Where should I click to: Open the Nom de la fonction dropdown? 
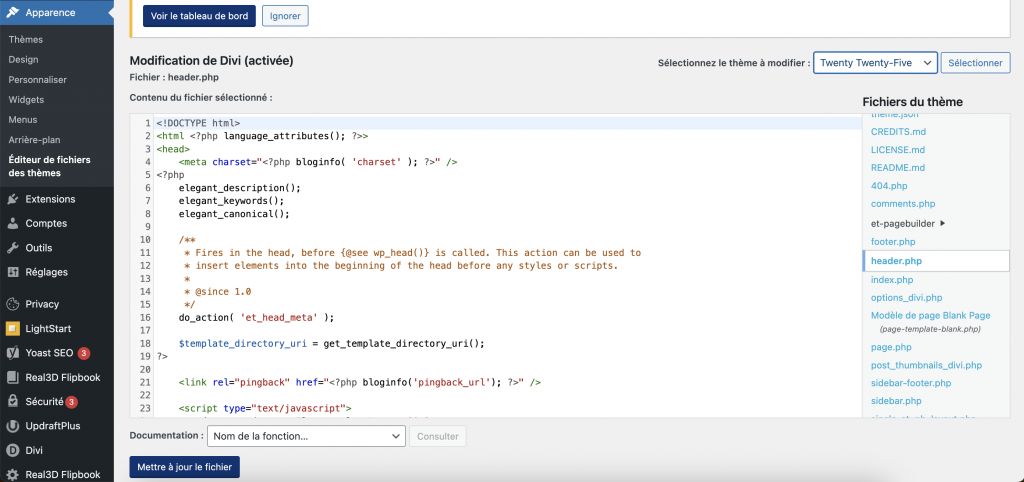pyautogui.click(x=306, y=436)
